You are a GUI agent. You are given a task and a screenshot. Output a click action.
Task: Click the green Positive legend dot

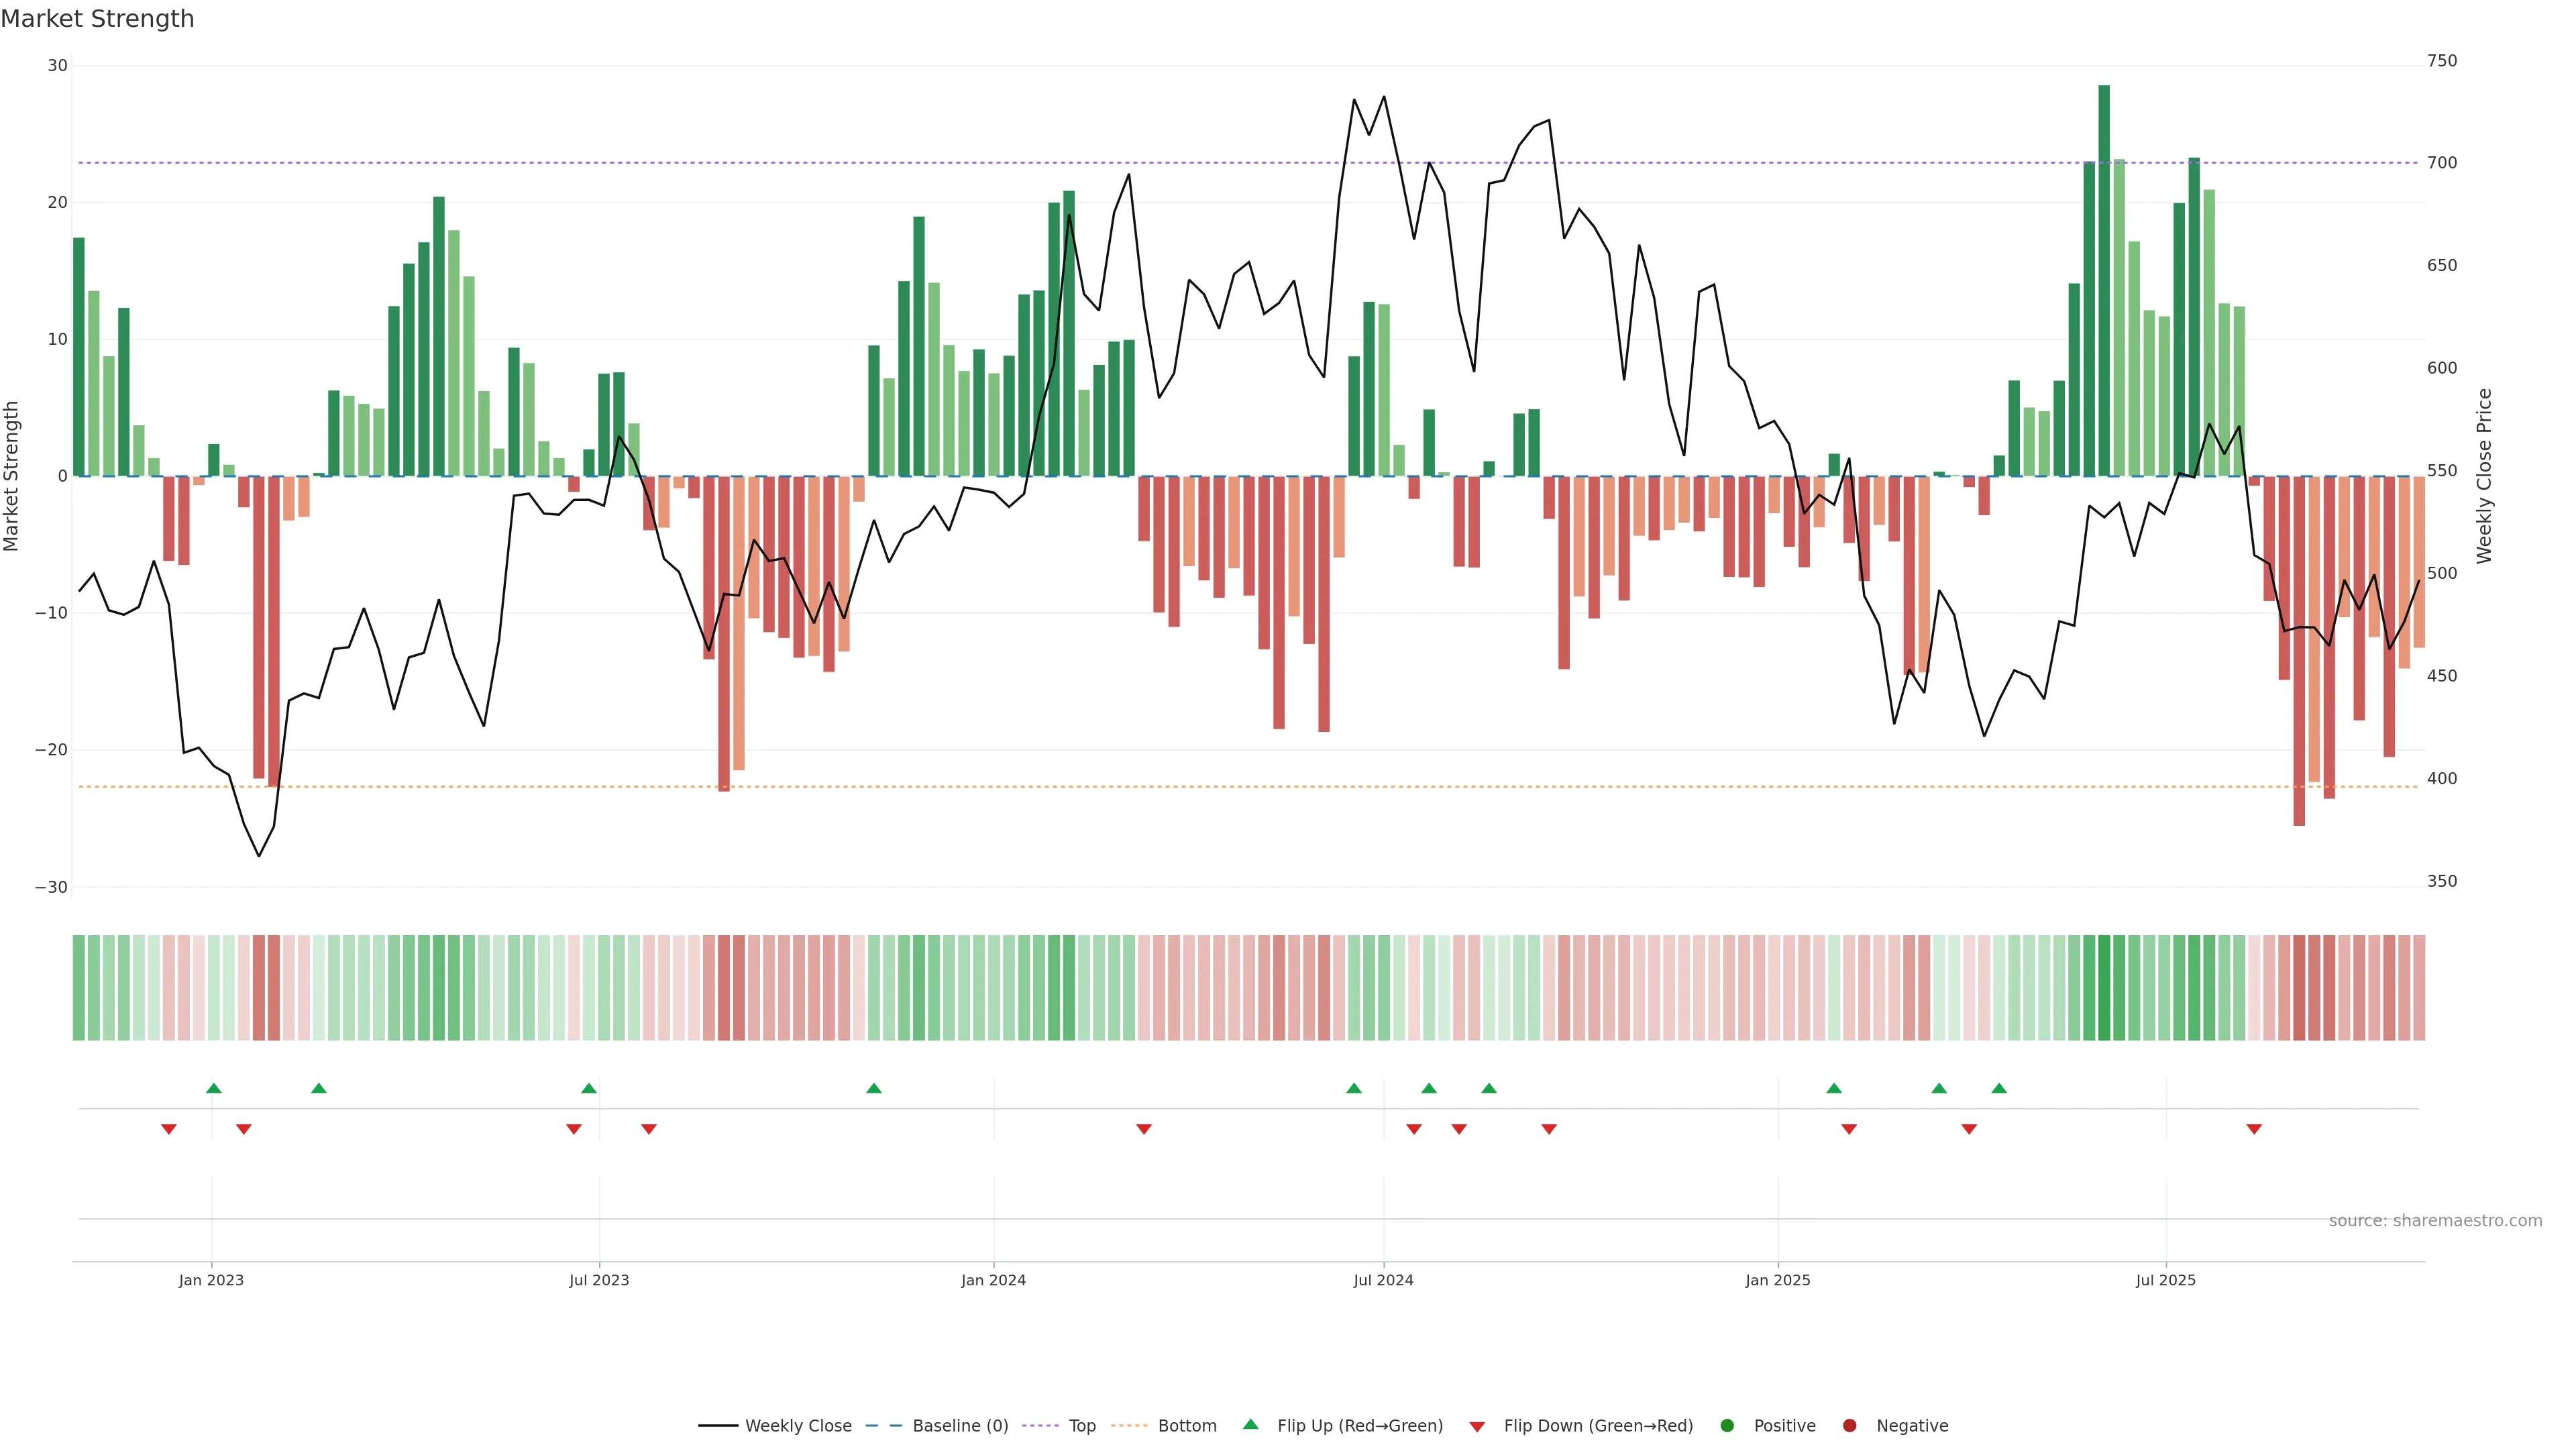click(1727, 1425)
